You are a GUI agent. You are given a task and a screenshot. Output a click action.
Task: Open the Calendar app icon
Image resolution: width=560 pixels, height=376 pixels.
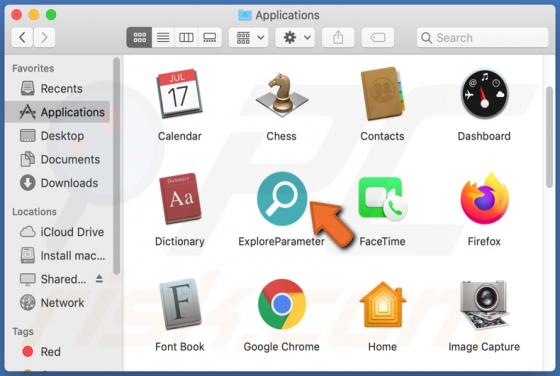(180, 94)
